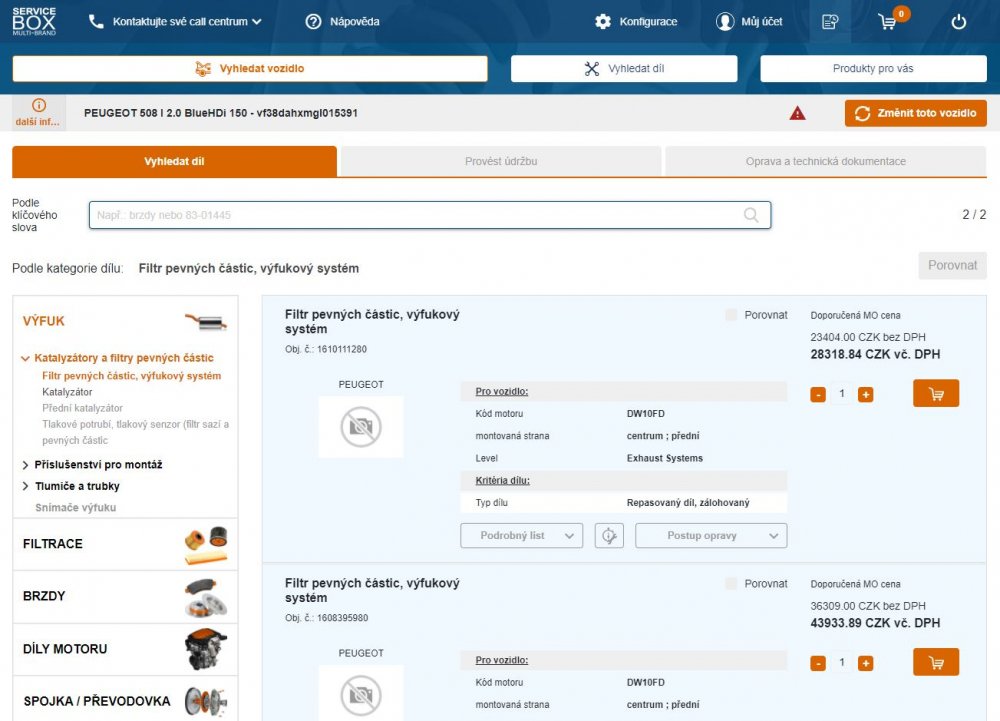Screen dimensions: 1000x721
Task: Add part 1610111280 to cart
Action: click(936, 393)
